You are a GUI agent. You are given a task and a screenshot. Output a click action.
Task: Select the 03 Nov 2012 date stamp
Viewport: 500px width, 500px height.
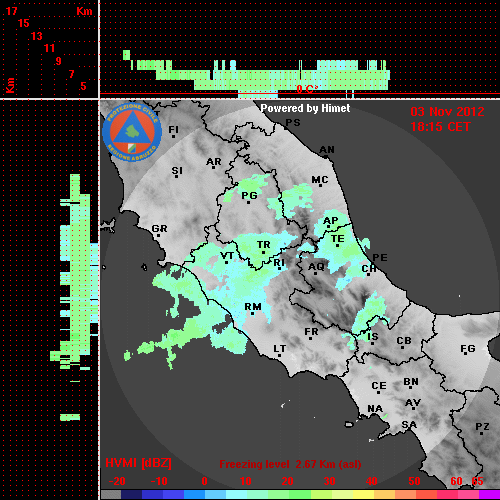pos(447,112)
